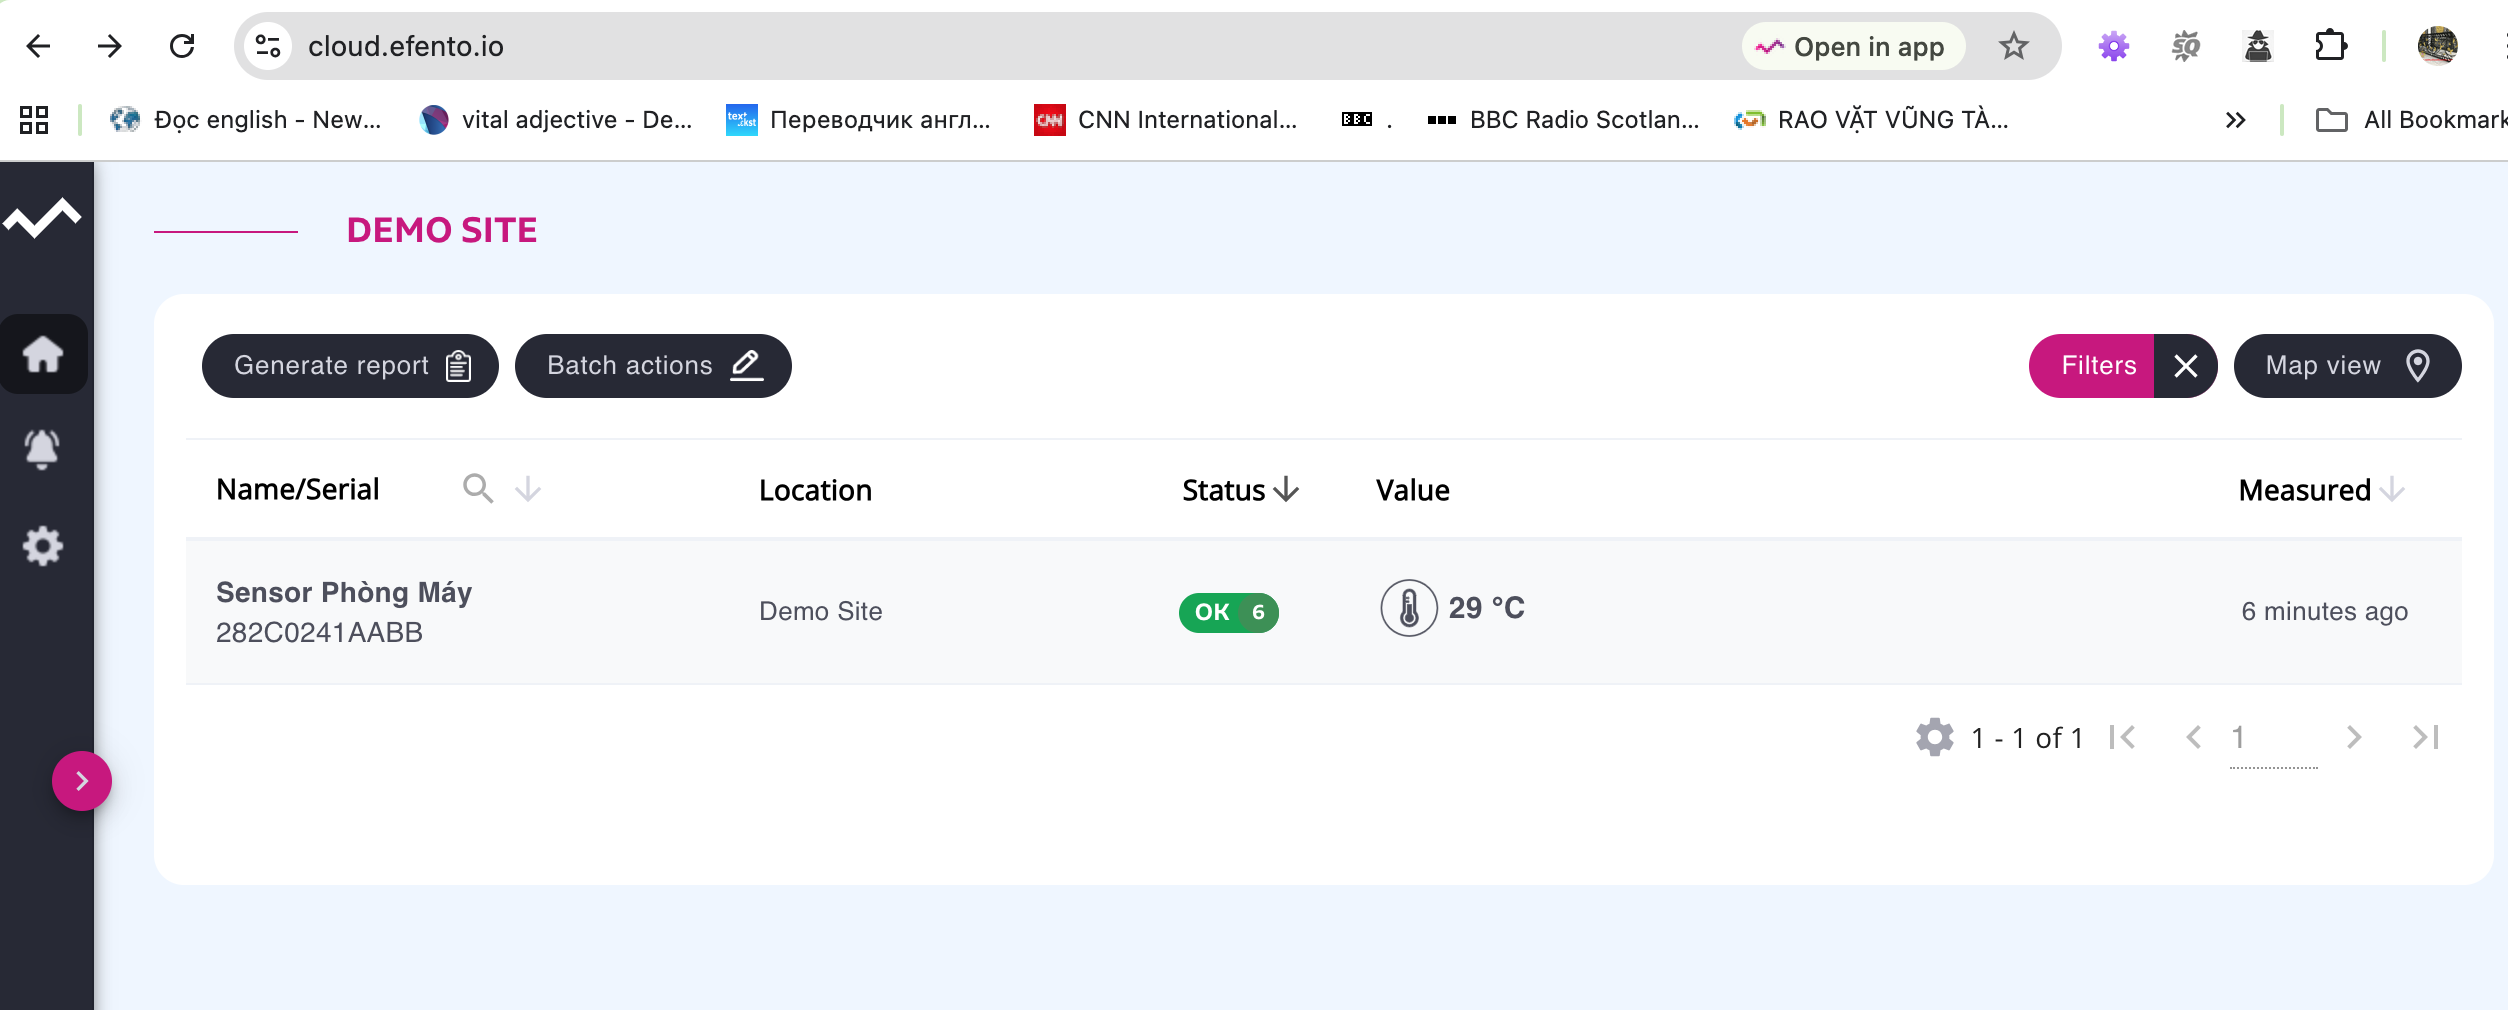
Task: Show hidden bookmarks overflow chevron
Action: pyautogui.click(x=2236, y=120)
